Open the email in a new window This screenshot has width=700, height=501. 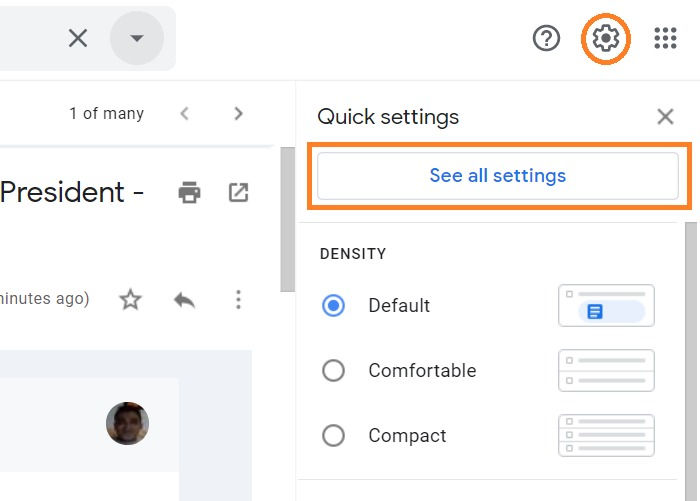(x=238, y=192)
